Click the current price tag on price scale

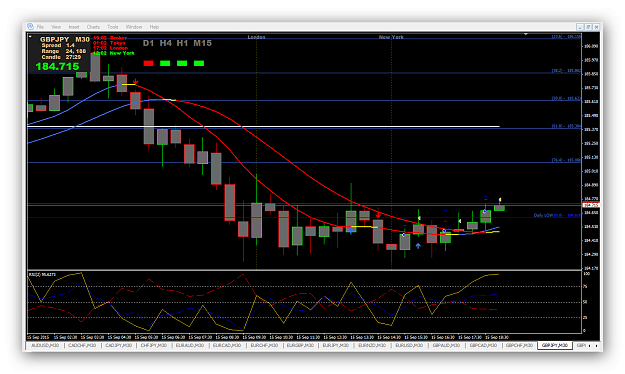591,205
